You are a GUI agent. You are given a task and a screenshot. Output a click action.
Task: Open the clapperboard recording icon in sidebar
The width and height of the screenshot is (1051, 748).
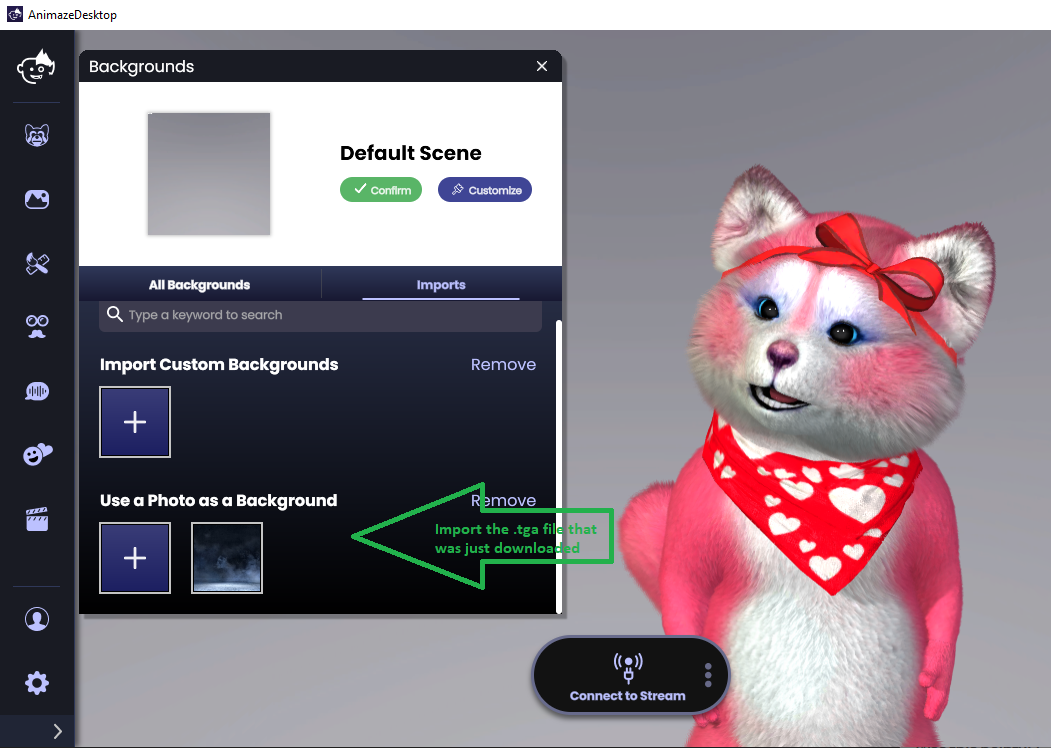pyautogui.click(x=37, y=519)
